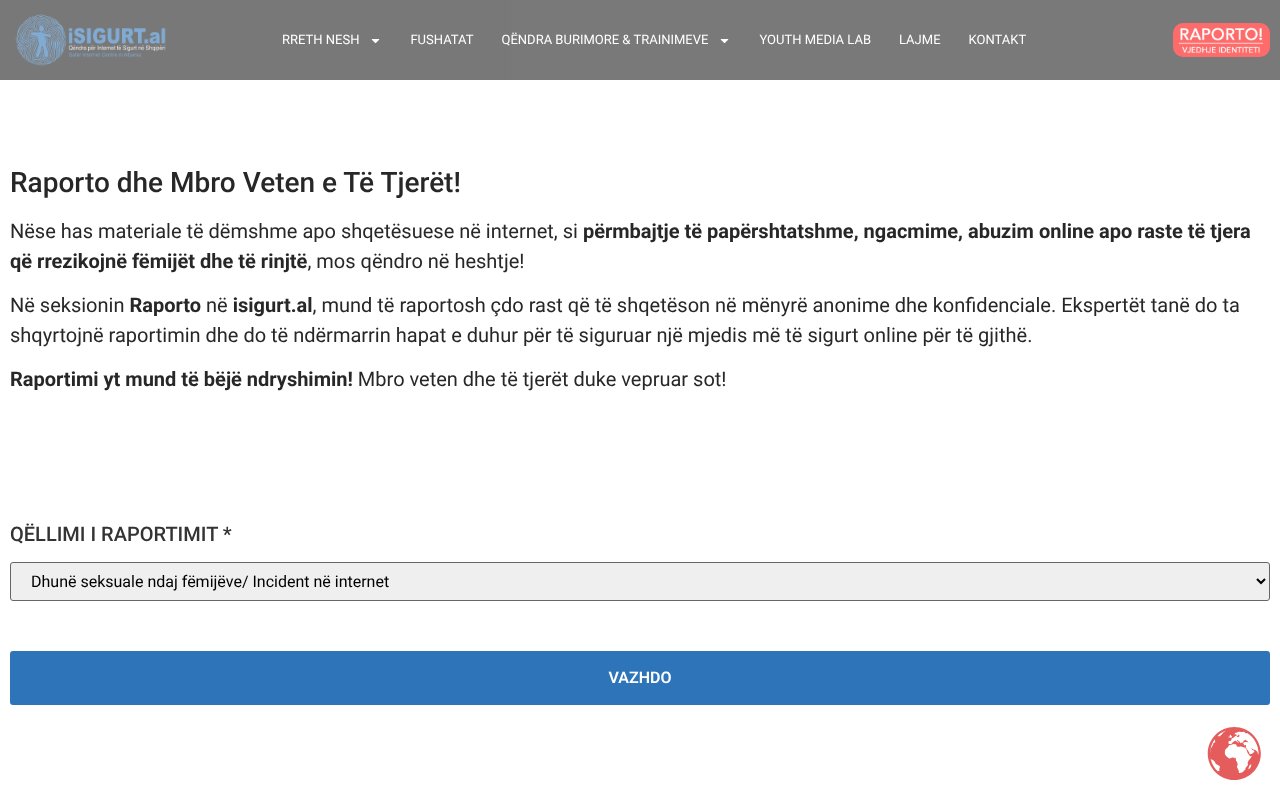Image resolution: width=1280 pixels, height=800 pixels.
Task: Click the isigurt.al text in the paragraph
Action: point(272,305)
